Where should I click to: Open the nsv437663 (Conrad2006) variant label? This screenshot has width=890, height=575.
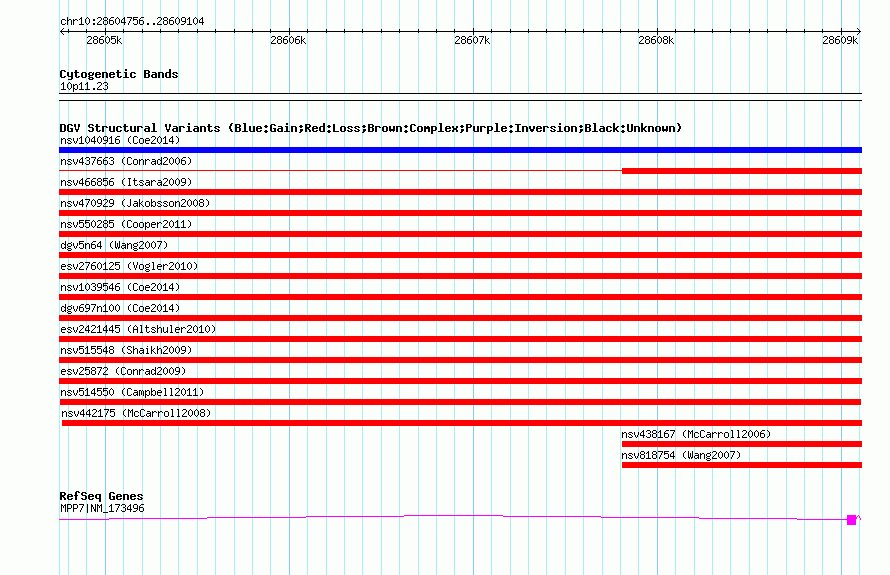coord(126,161)
